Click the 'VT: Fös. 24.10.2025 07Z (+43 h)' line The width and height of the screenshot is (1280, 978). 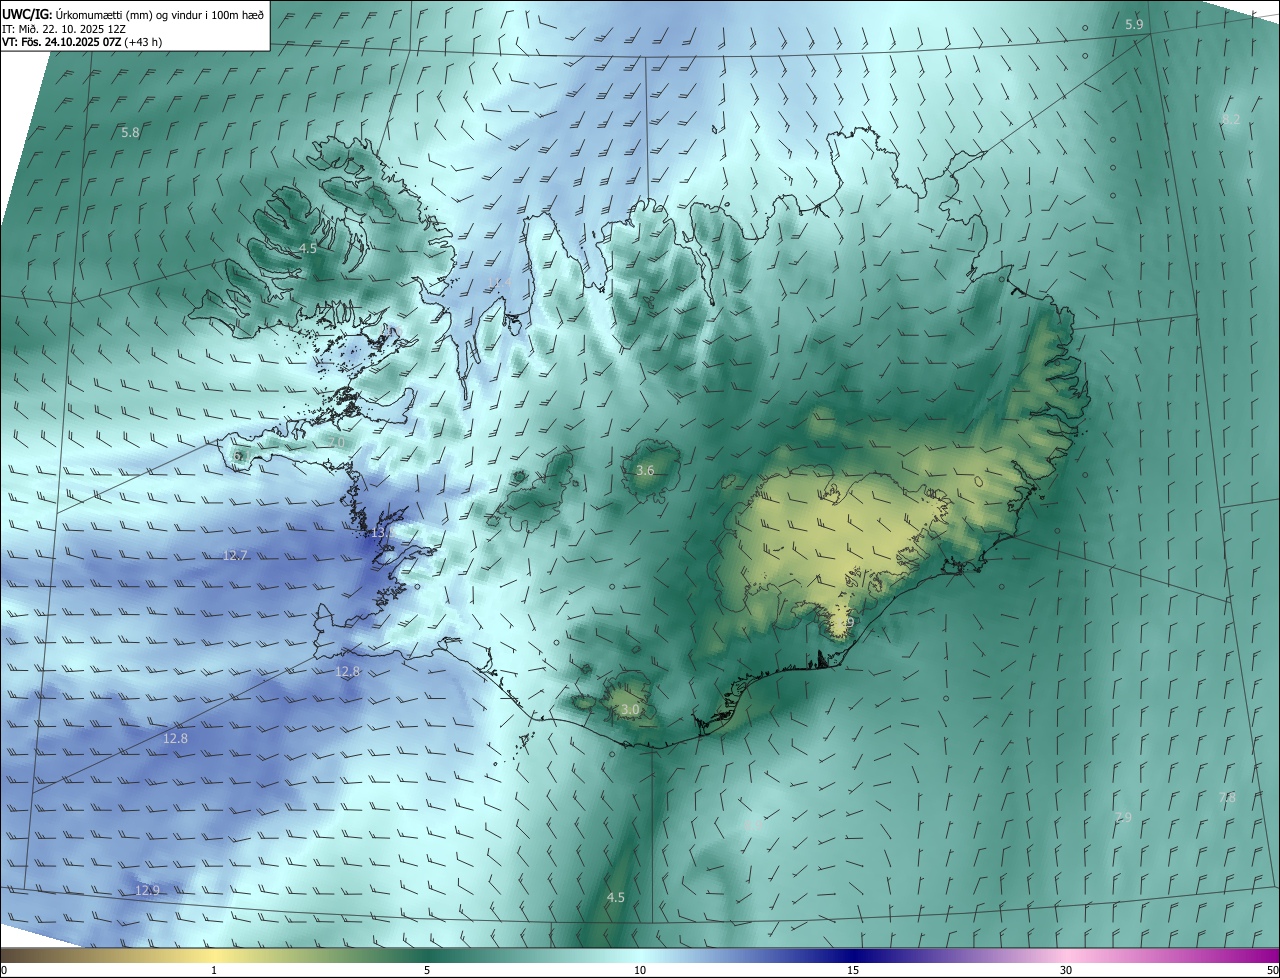point(82,42)
